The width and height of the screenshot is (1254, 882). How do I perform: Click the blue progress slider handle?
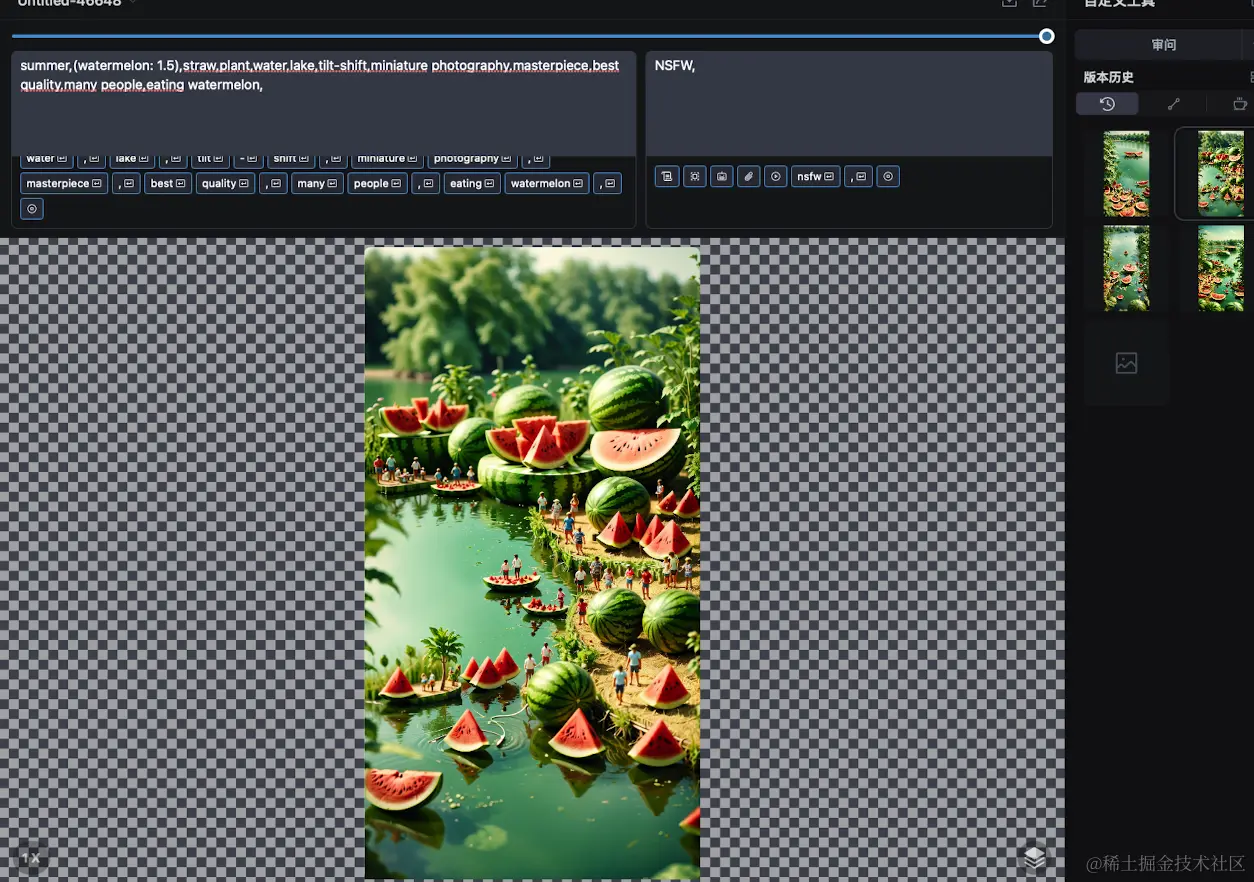pos(1046,36)
